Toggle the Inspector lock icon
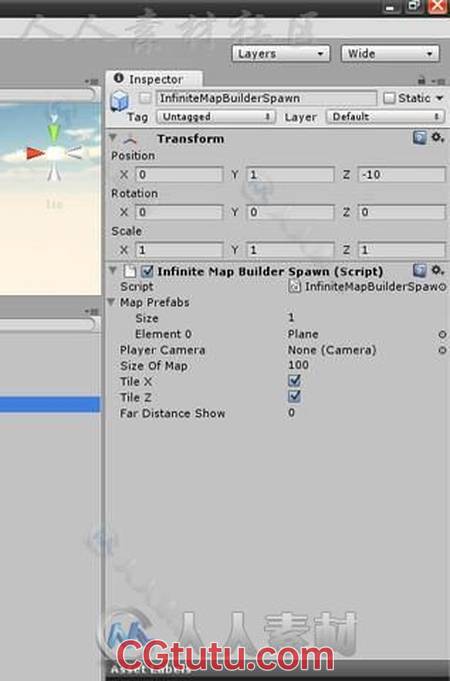This screenshot has height=681, width=450. 421,80
